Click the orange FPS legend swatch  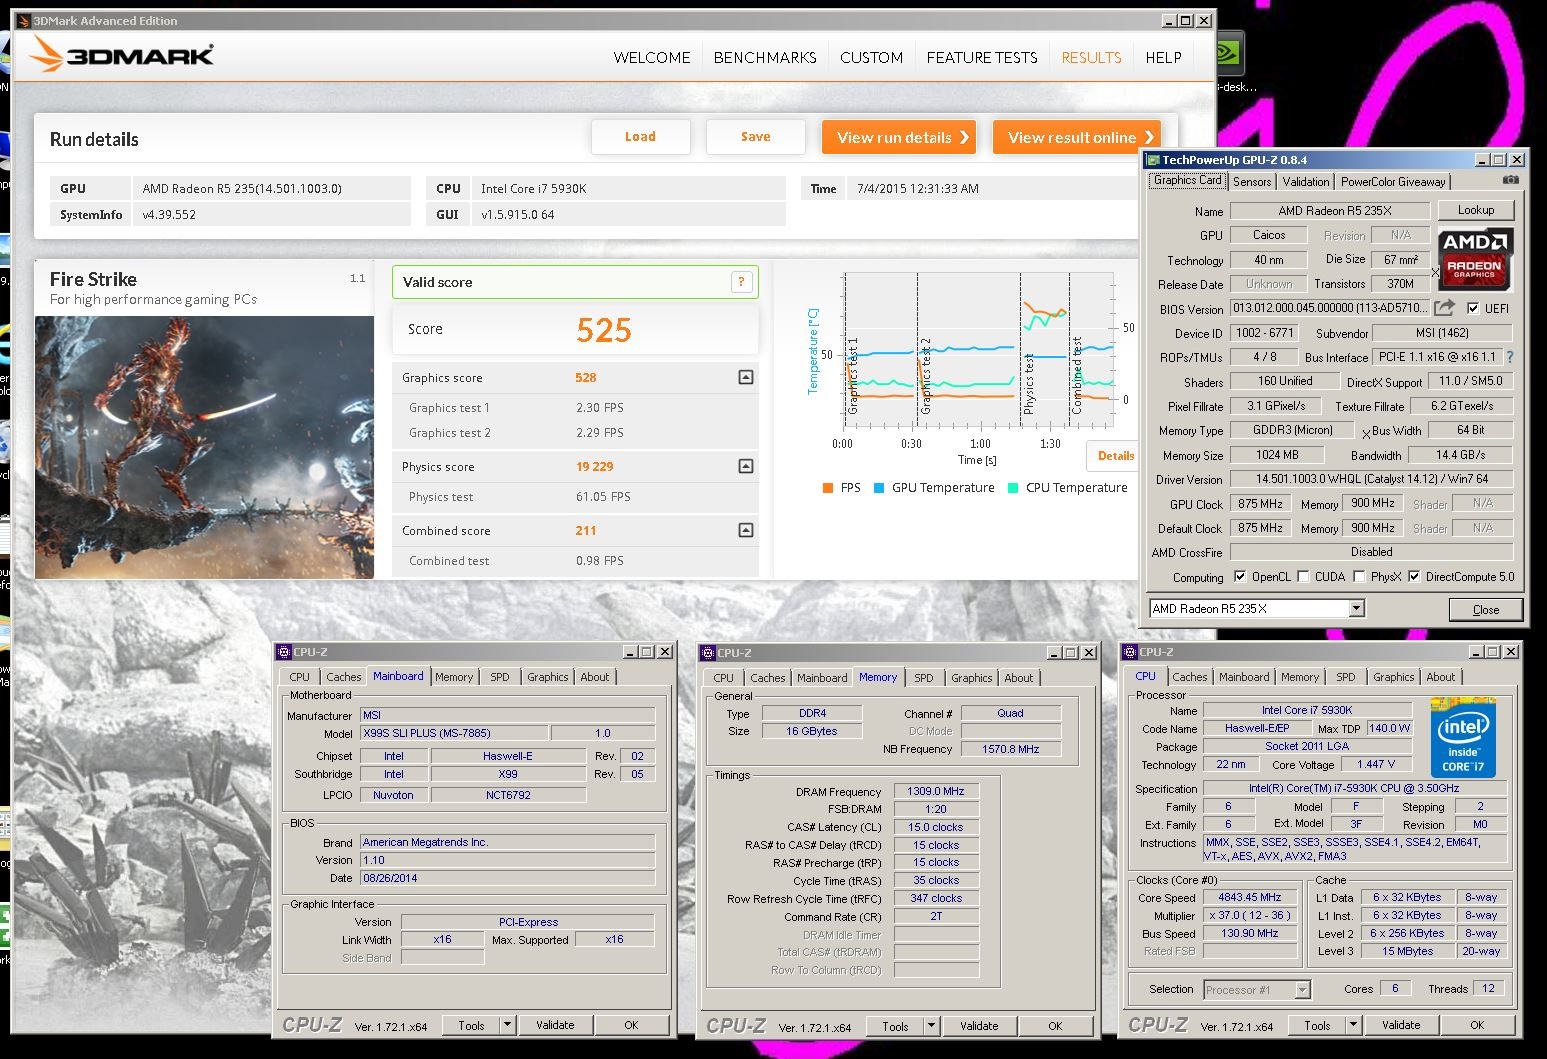coord(827,488)
